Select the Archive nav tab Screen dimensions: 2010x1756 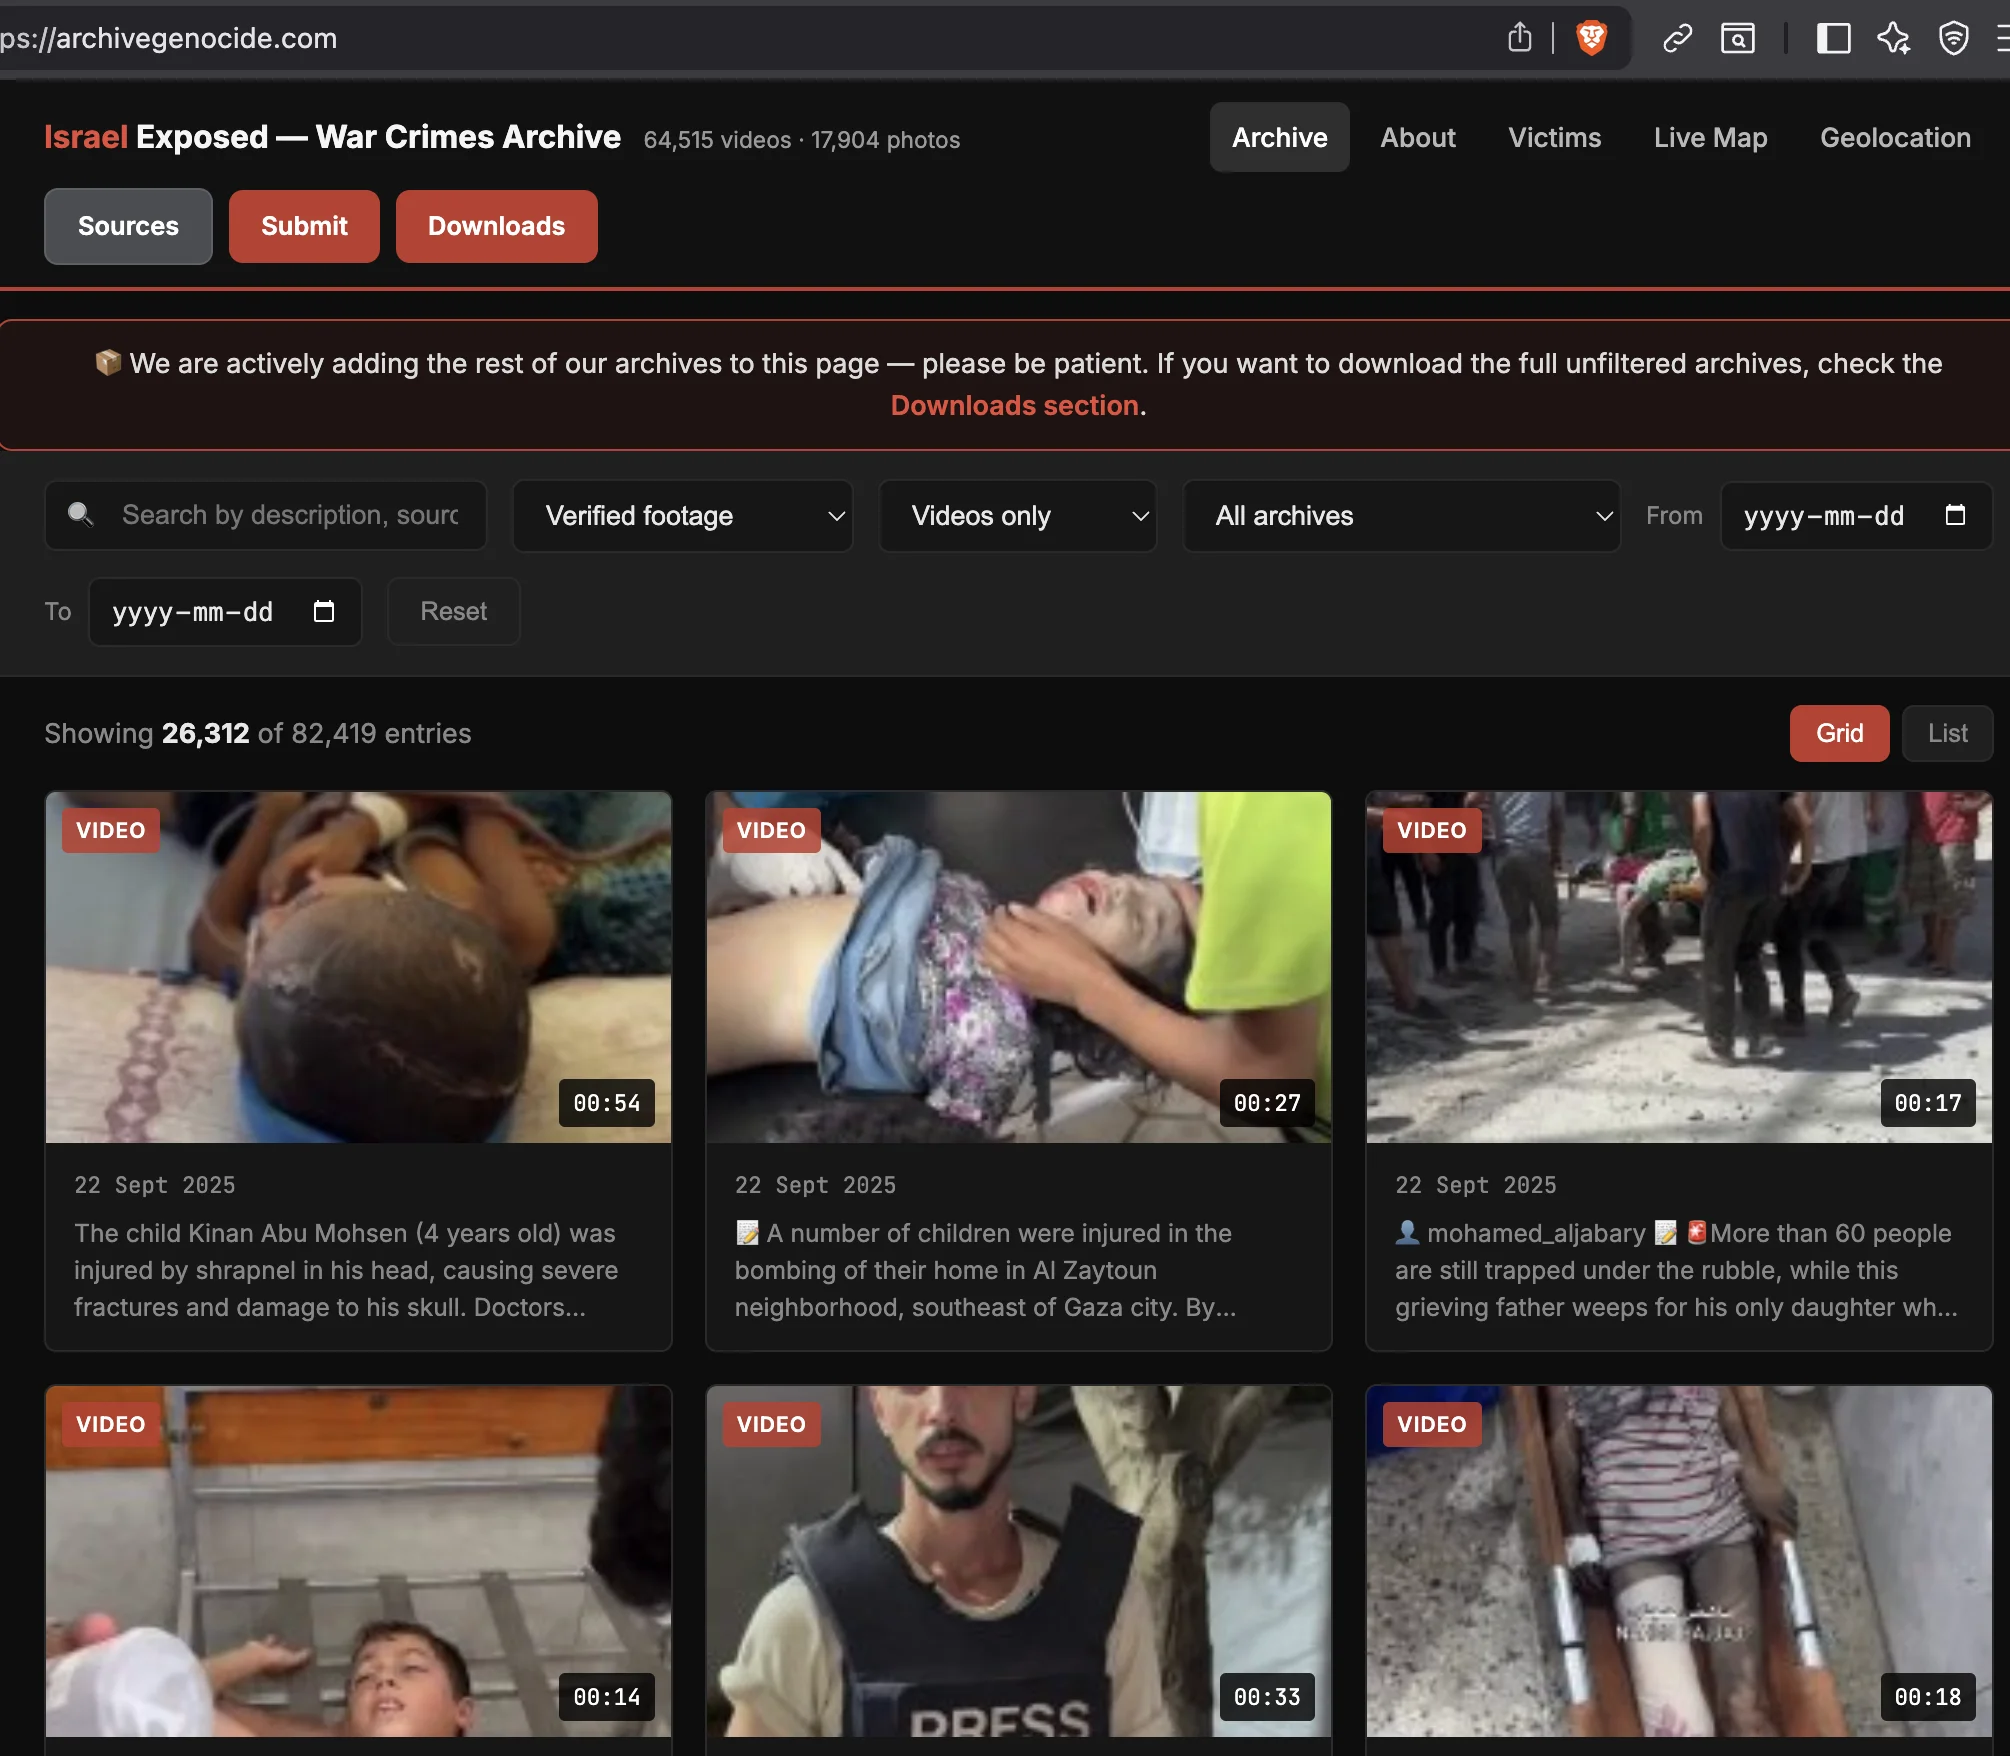click(1279, 137)
